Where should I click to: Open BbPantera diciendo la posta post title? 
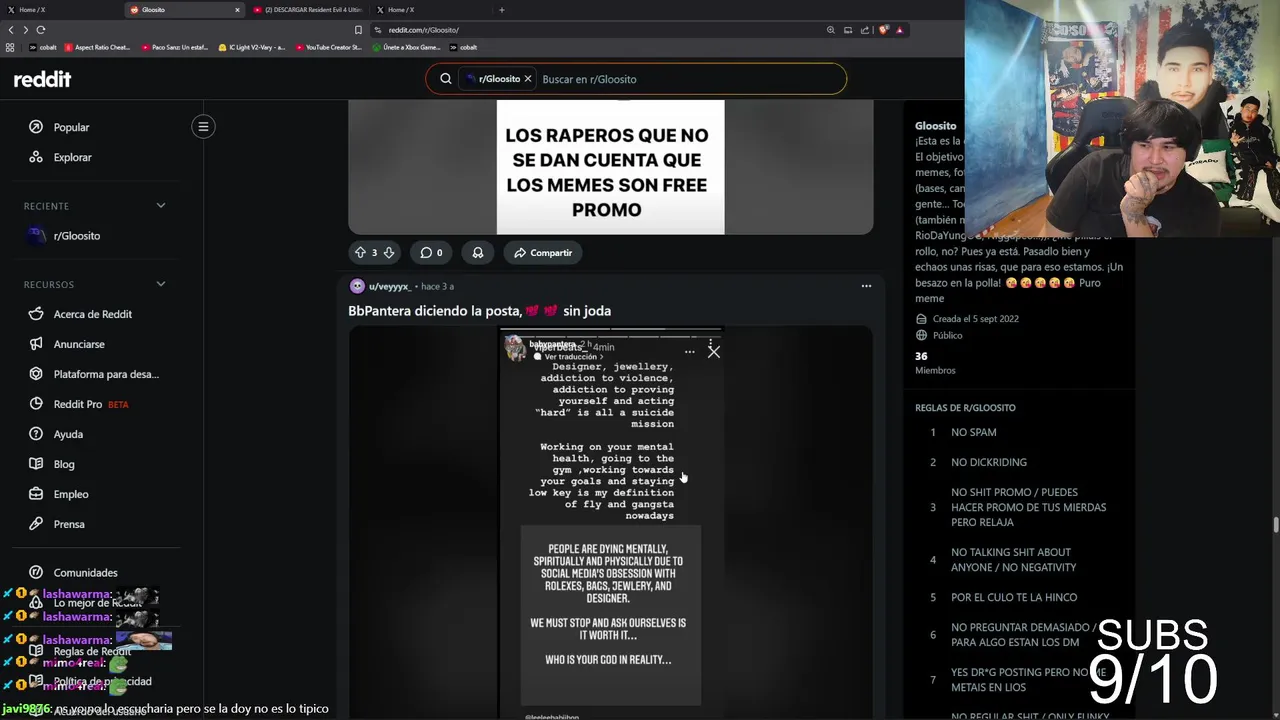point(479,311)
